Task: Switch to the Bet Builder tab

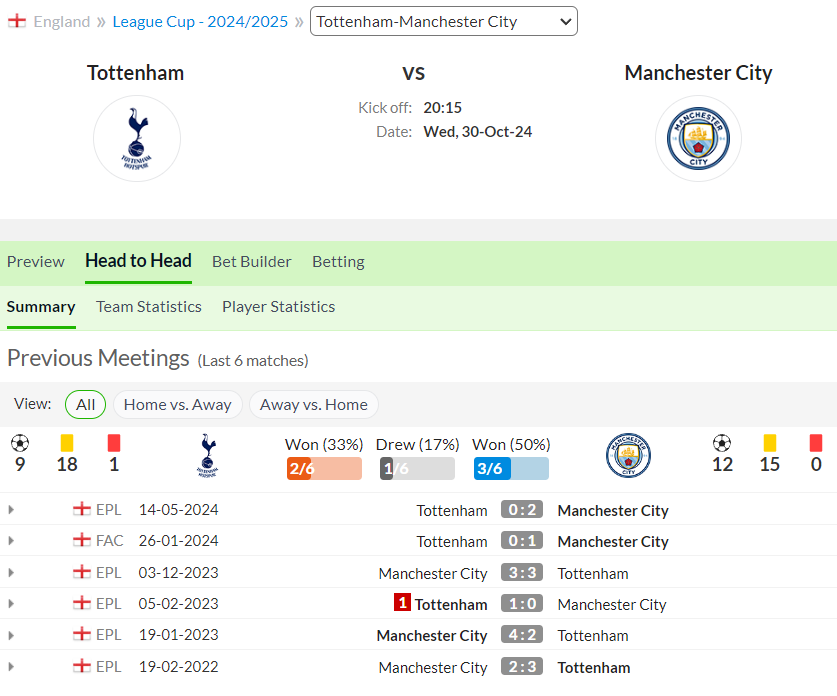Action: (x=251, y=262)
